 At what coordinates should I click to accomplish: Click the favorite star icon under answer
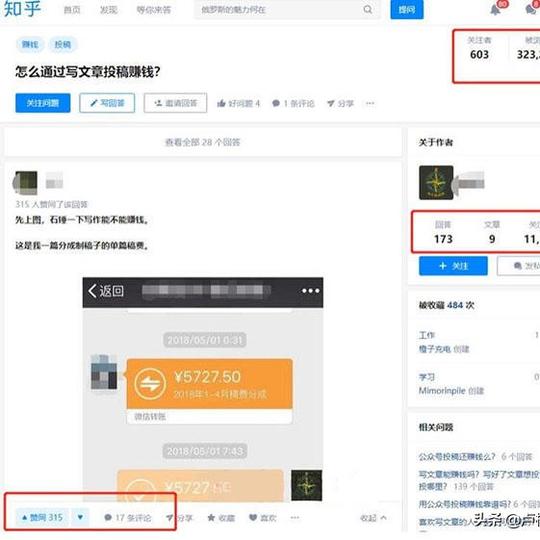211,517
